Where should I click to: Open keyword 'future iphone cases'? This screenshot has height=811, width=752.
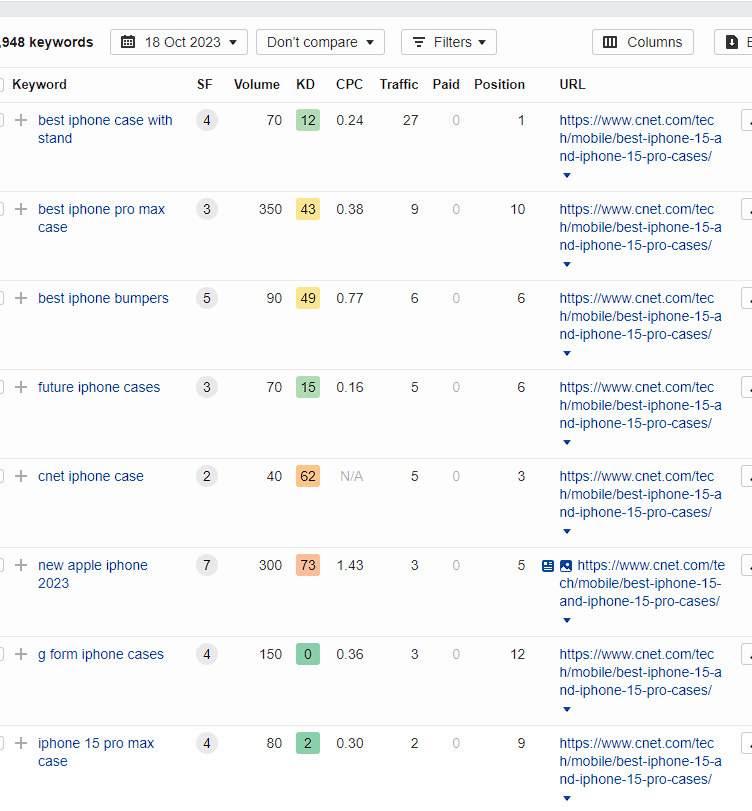(99, 387)
